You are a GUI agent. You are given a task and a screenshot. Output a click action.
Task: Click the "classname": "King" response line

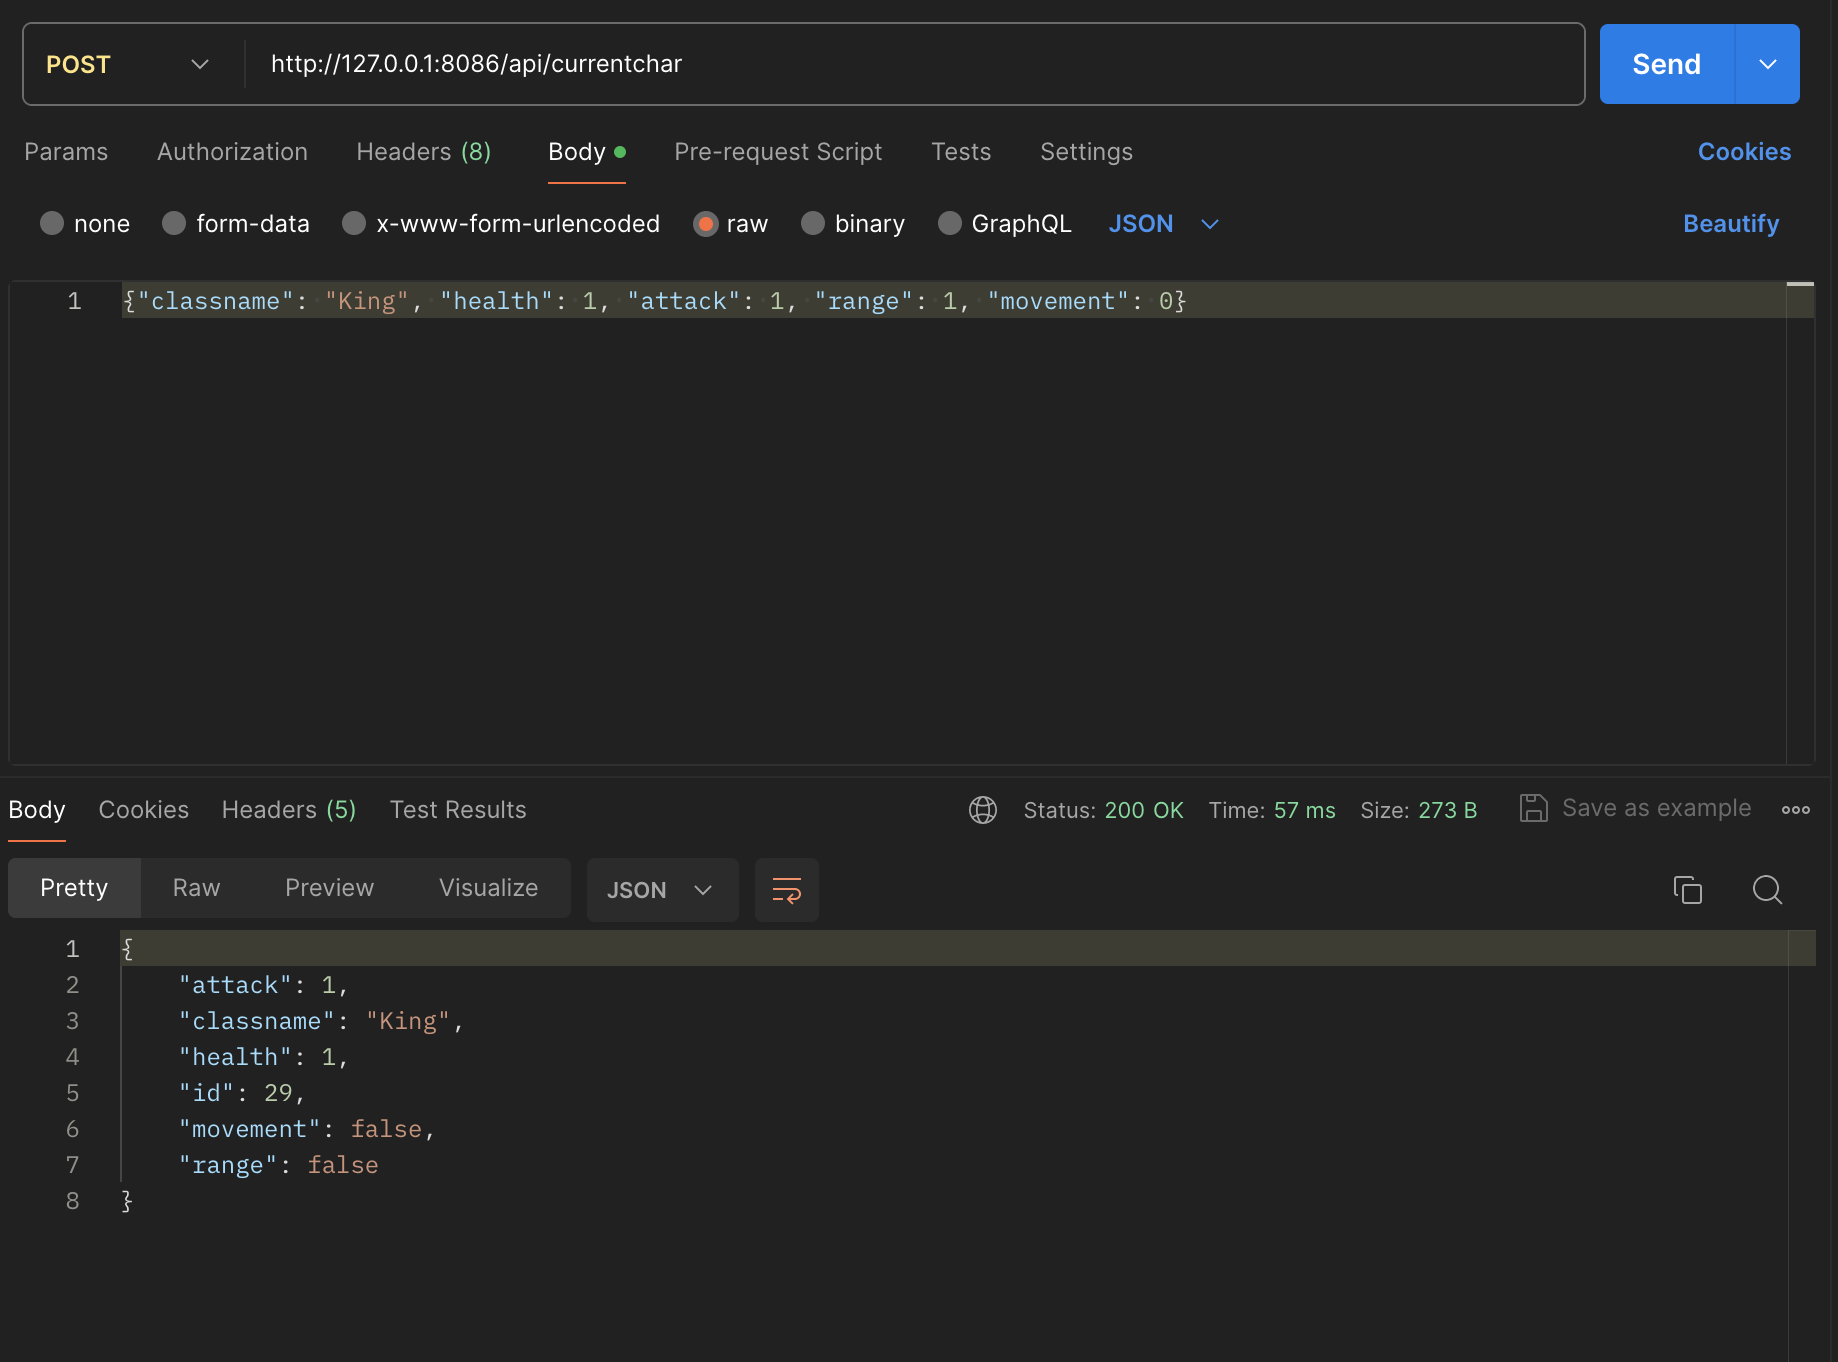pos(321,1021)
